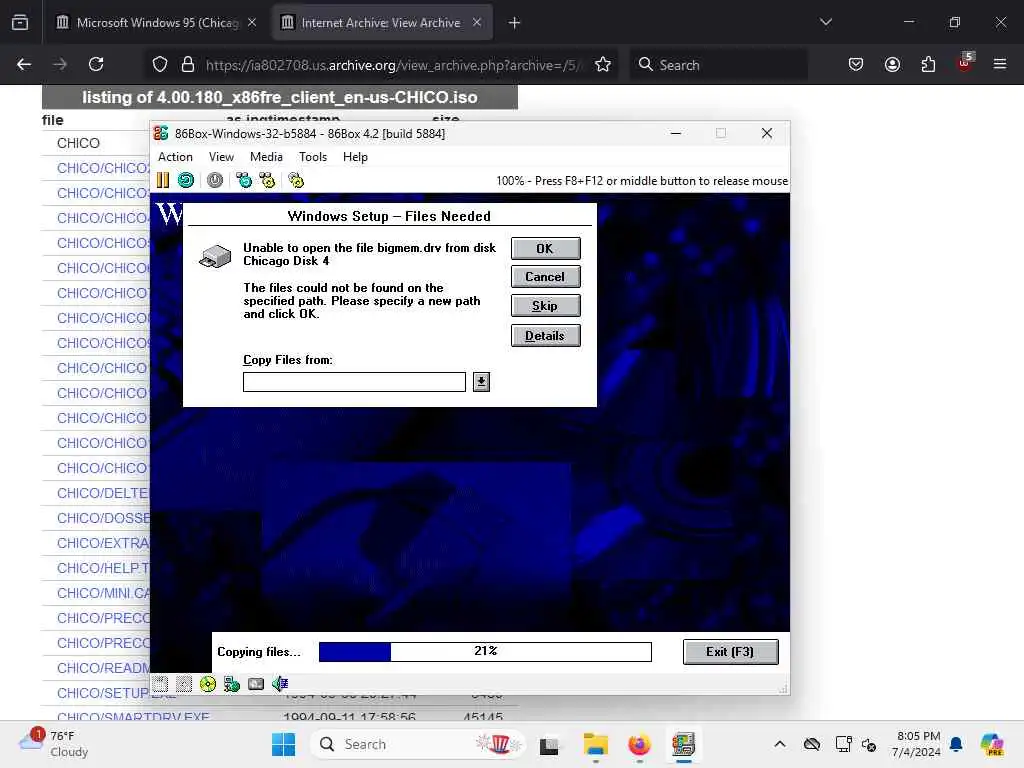Send Ctrl+Alt+Esc via toolbar icon

268,180
